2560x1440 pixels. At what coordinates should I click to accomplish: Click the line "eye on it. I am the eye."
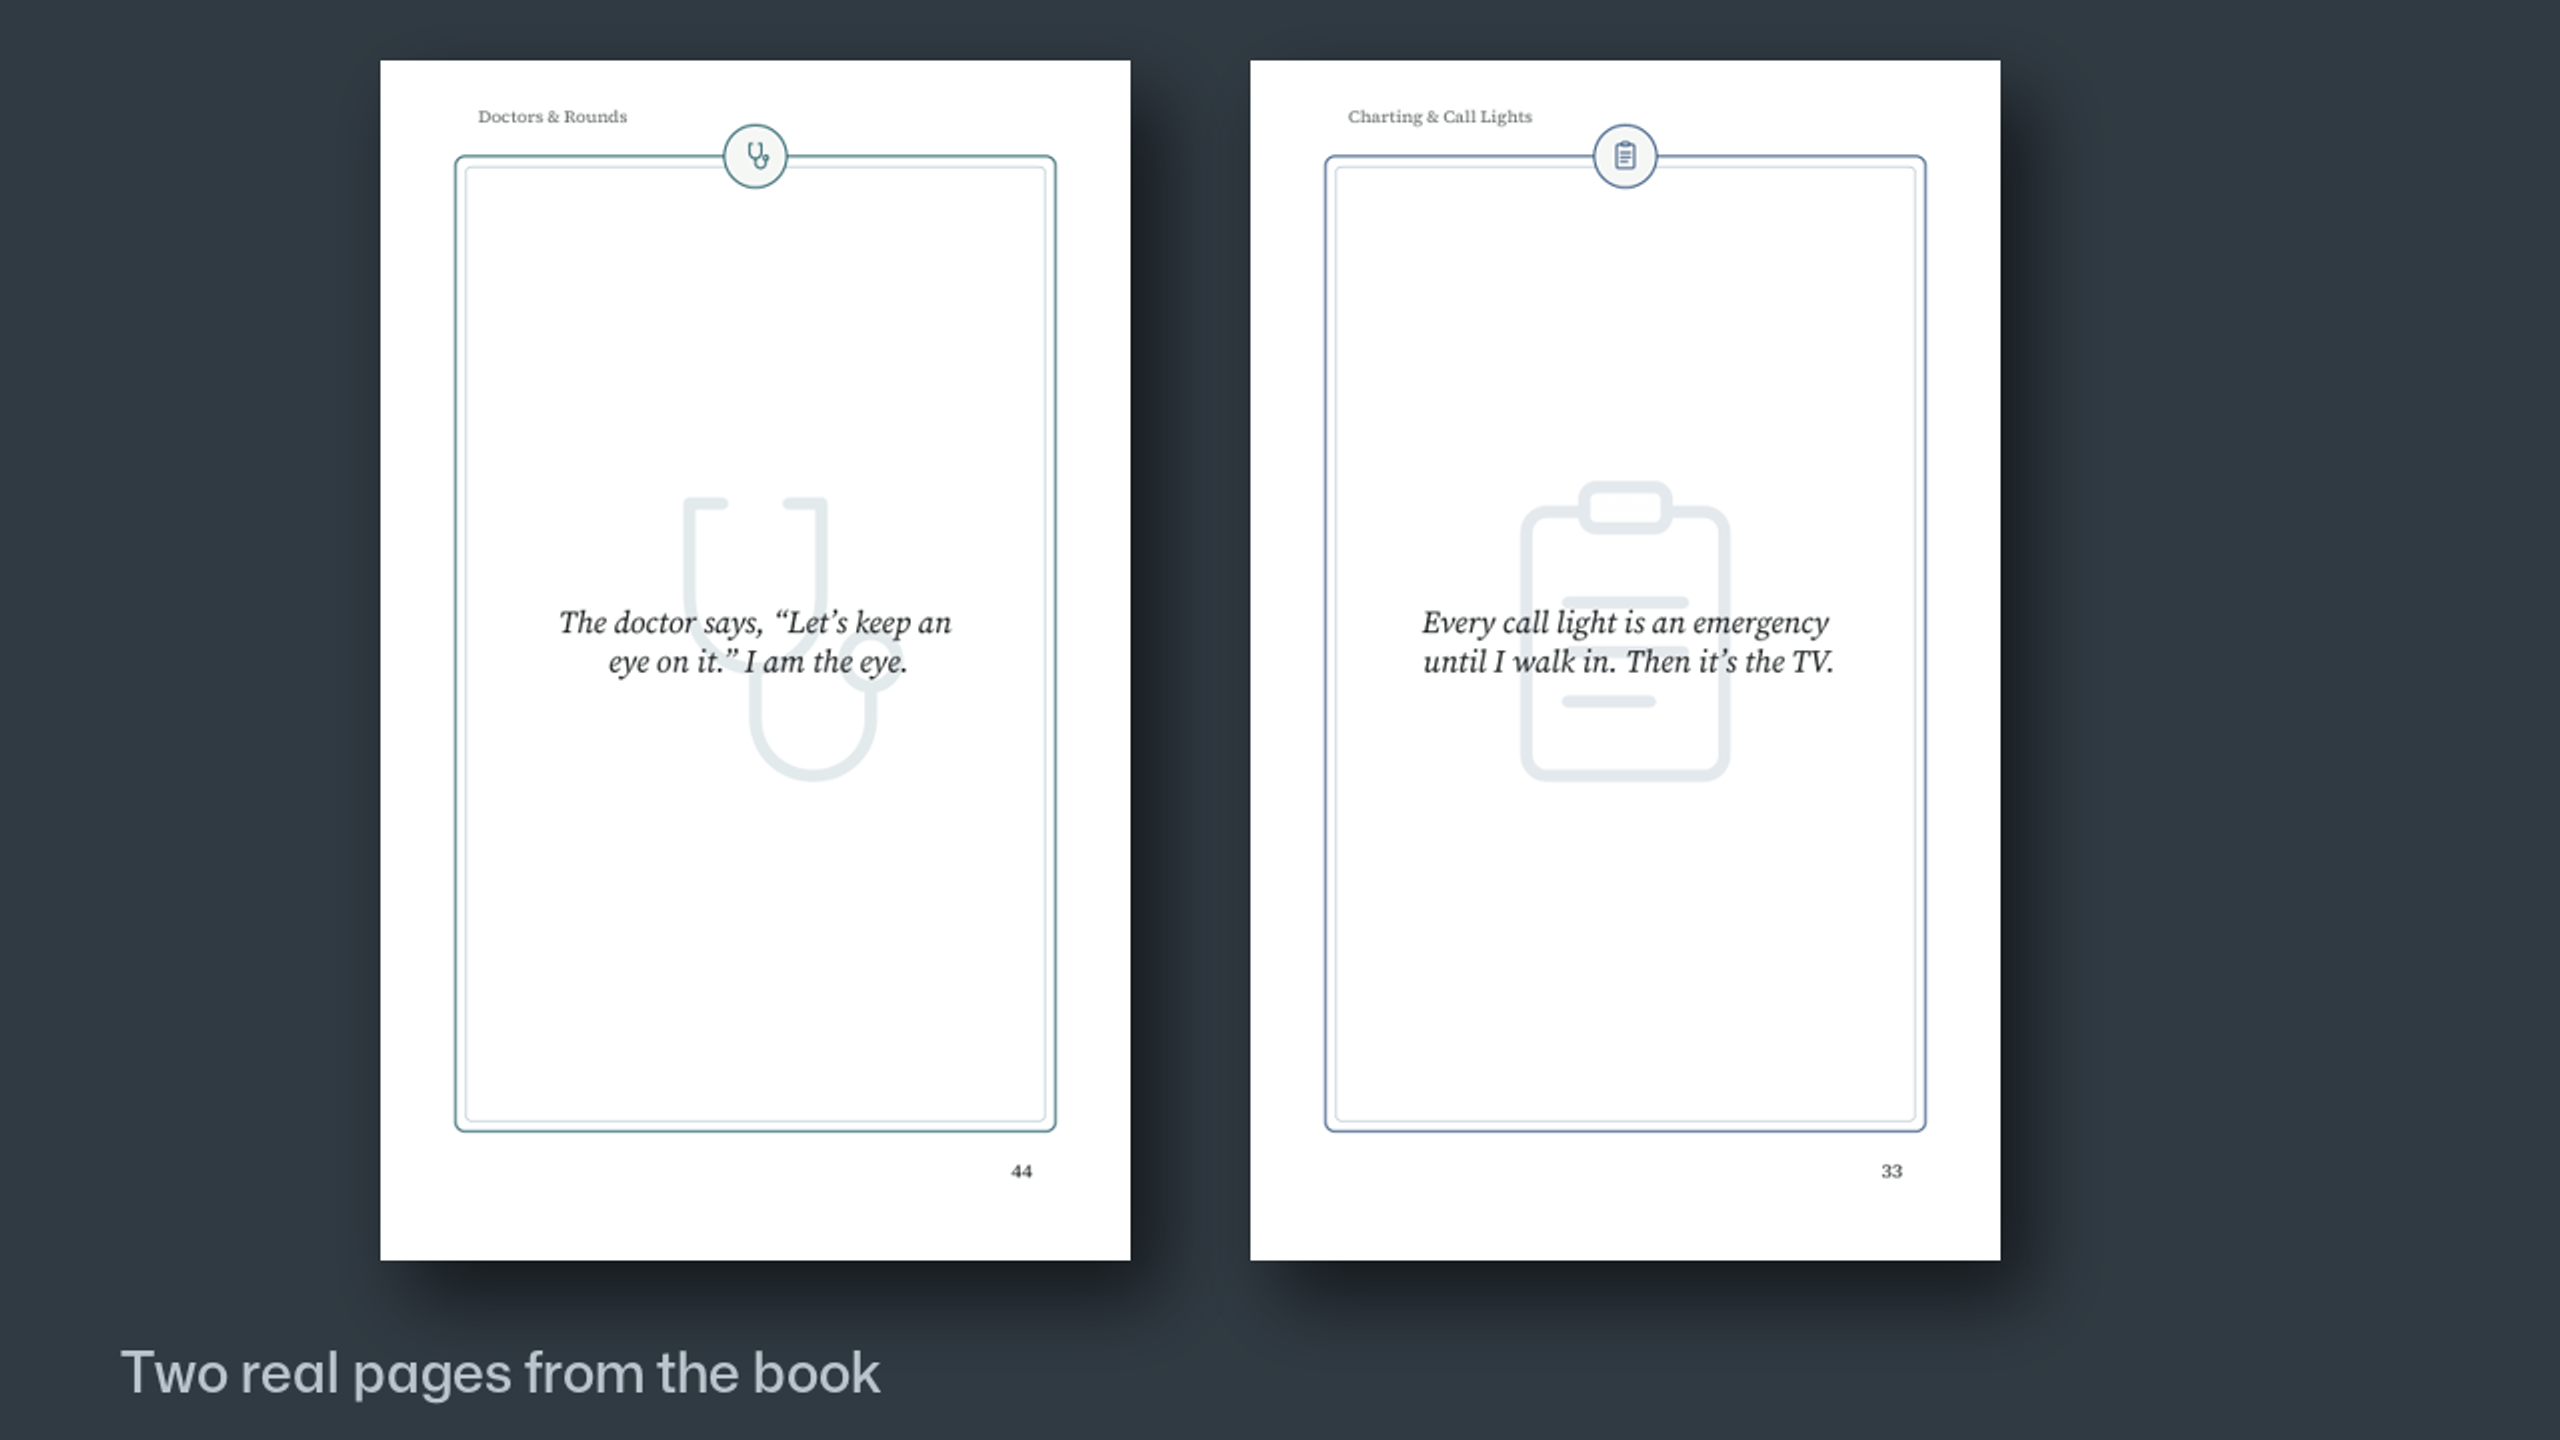[757, 662]
